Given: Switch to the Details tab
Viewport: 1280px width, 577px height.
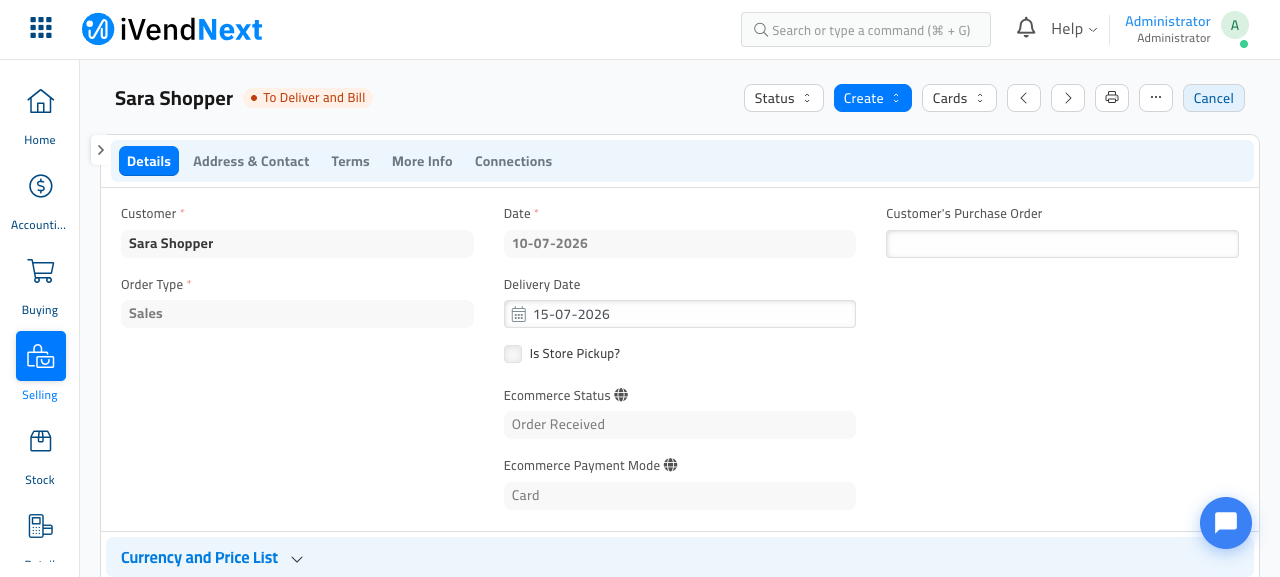Looking at the screenshot, I should 149,161.
